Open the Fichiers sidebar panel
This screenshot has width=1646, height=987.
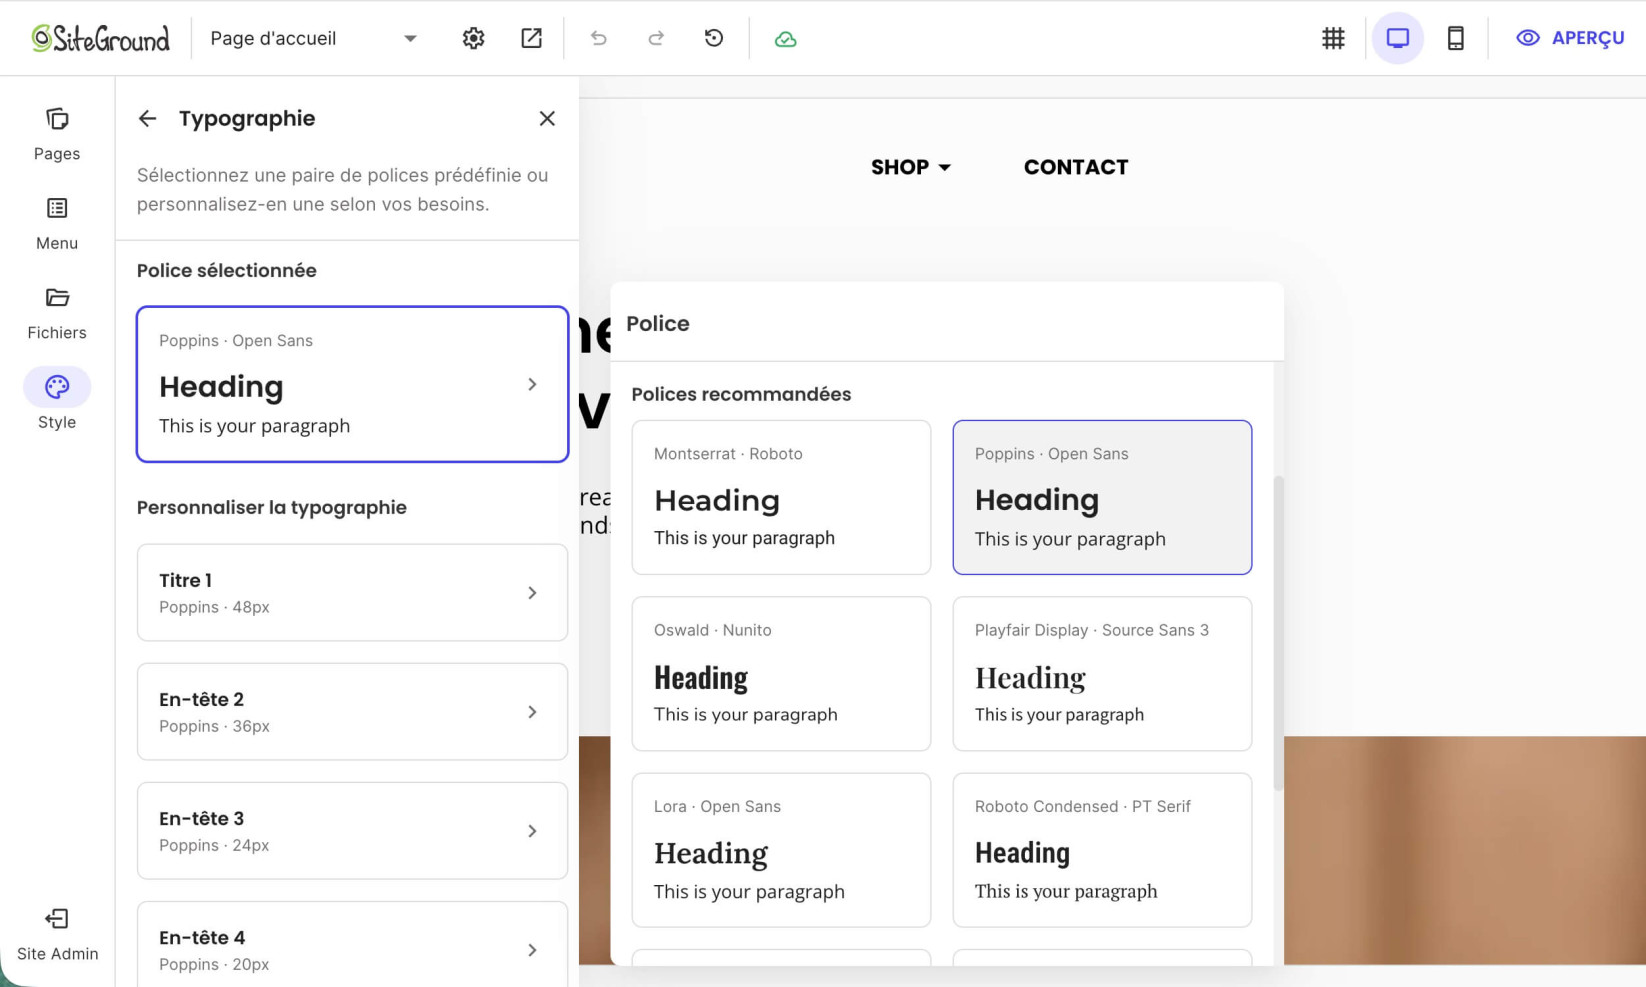[57, 313]
